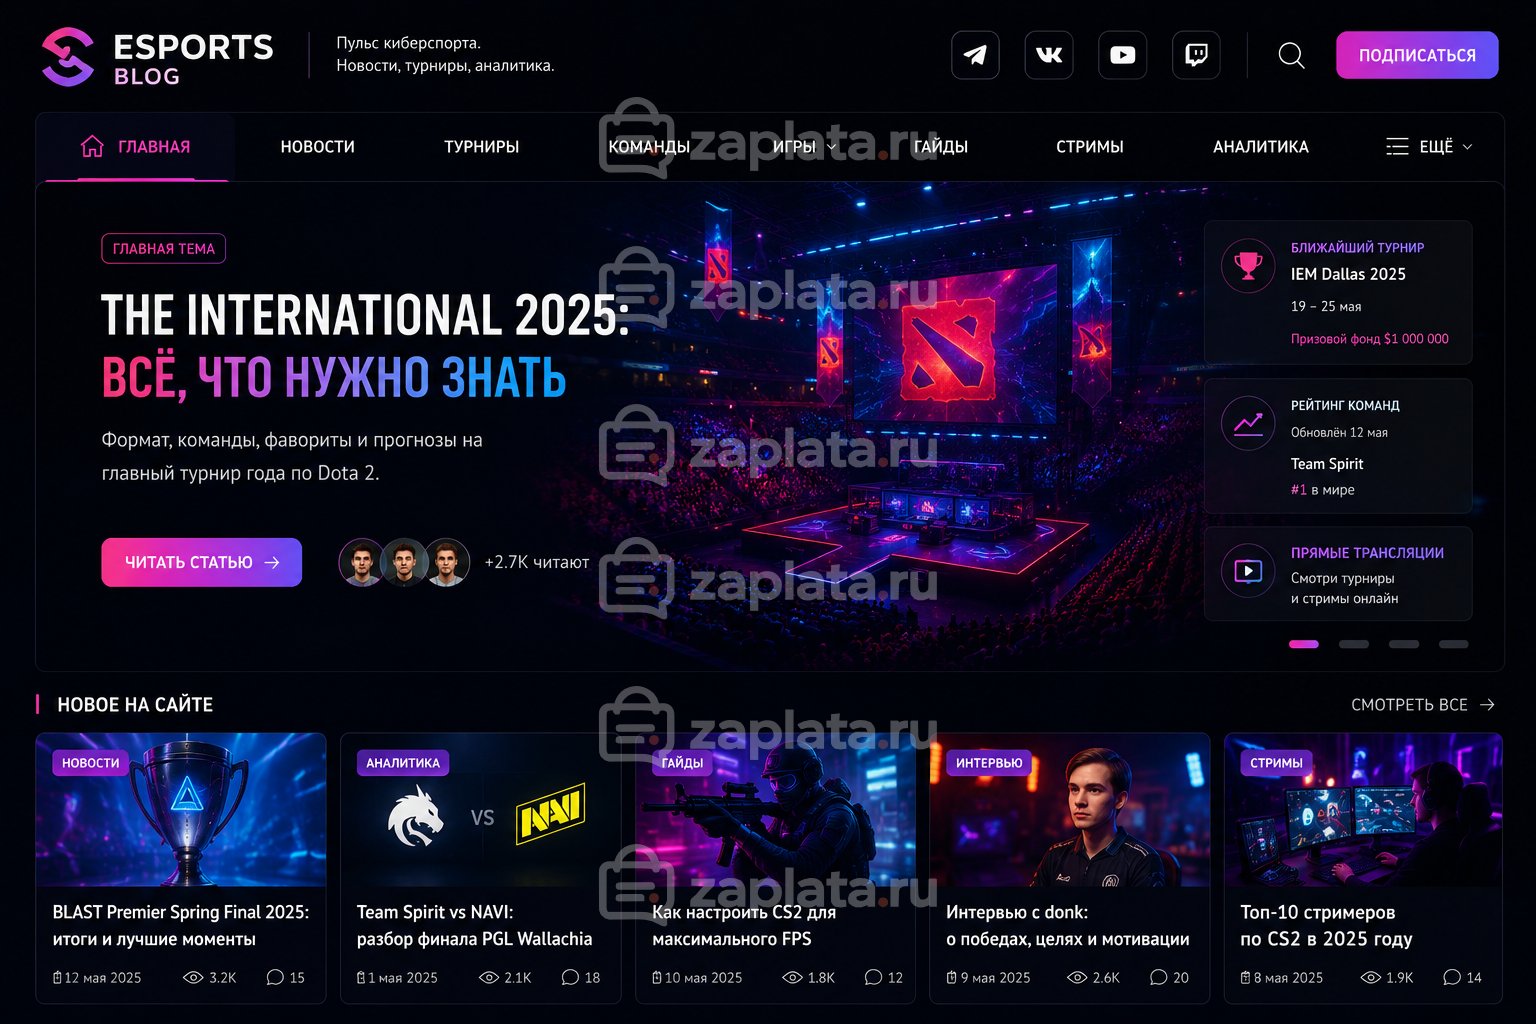This screenshot has height=1024, width=1536.
Task: Switch to the third hero slide indicator
Action: coord(1404,644)
